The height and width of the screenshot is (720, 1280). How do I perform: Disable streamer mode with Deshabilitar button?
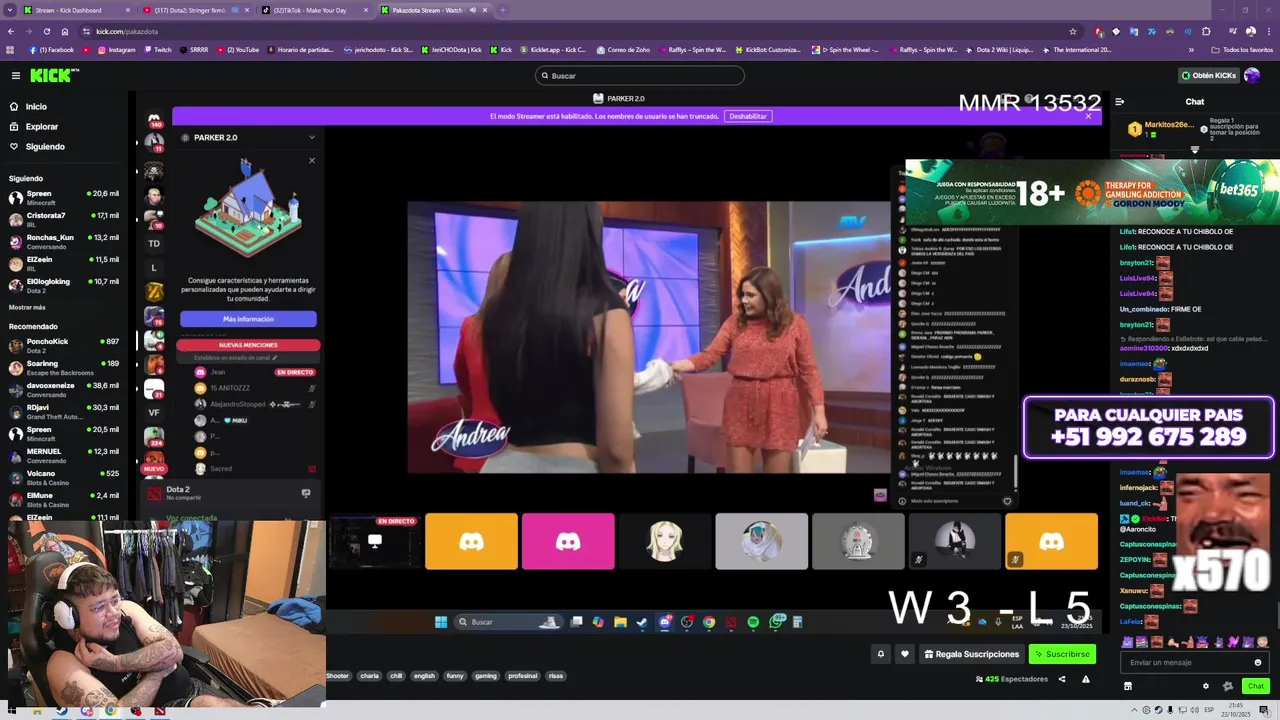pyautogui.click(x=748, y=116)
